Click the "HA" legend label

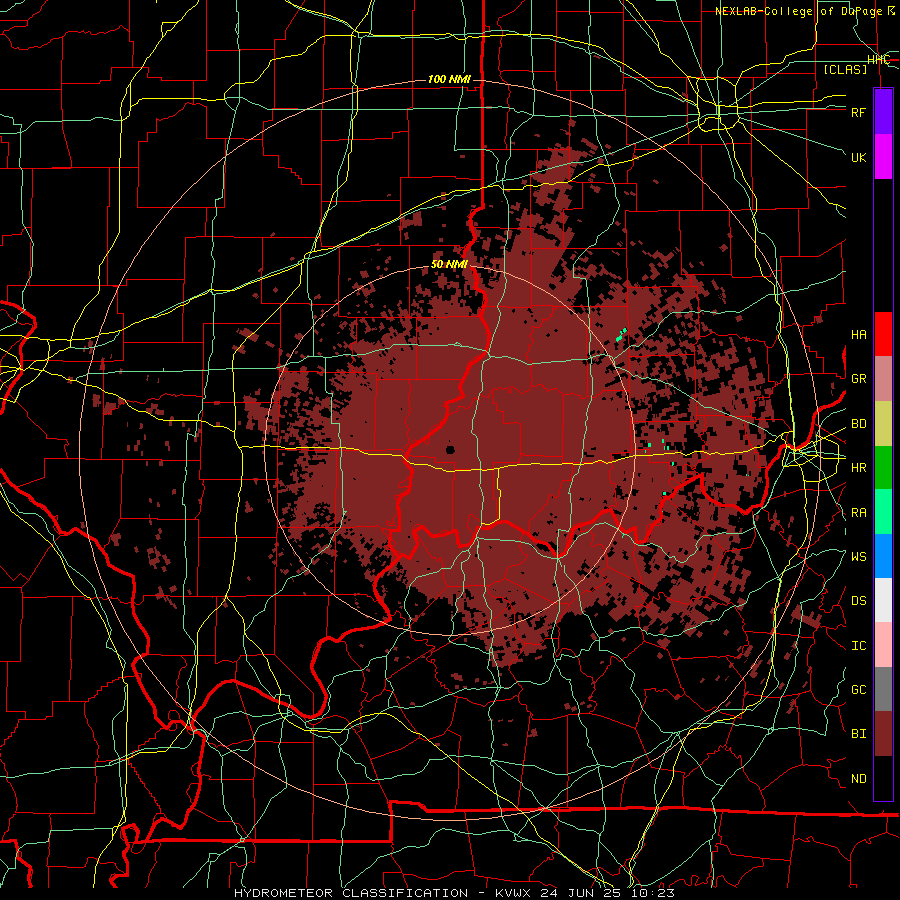(859, 335)
